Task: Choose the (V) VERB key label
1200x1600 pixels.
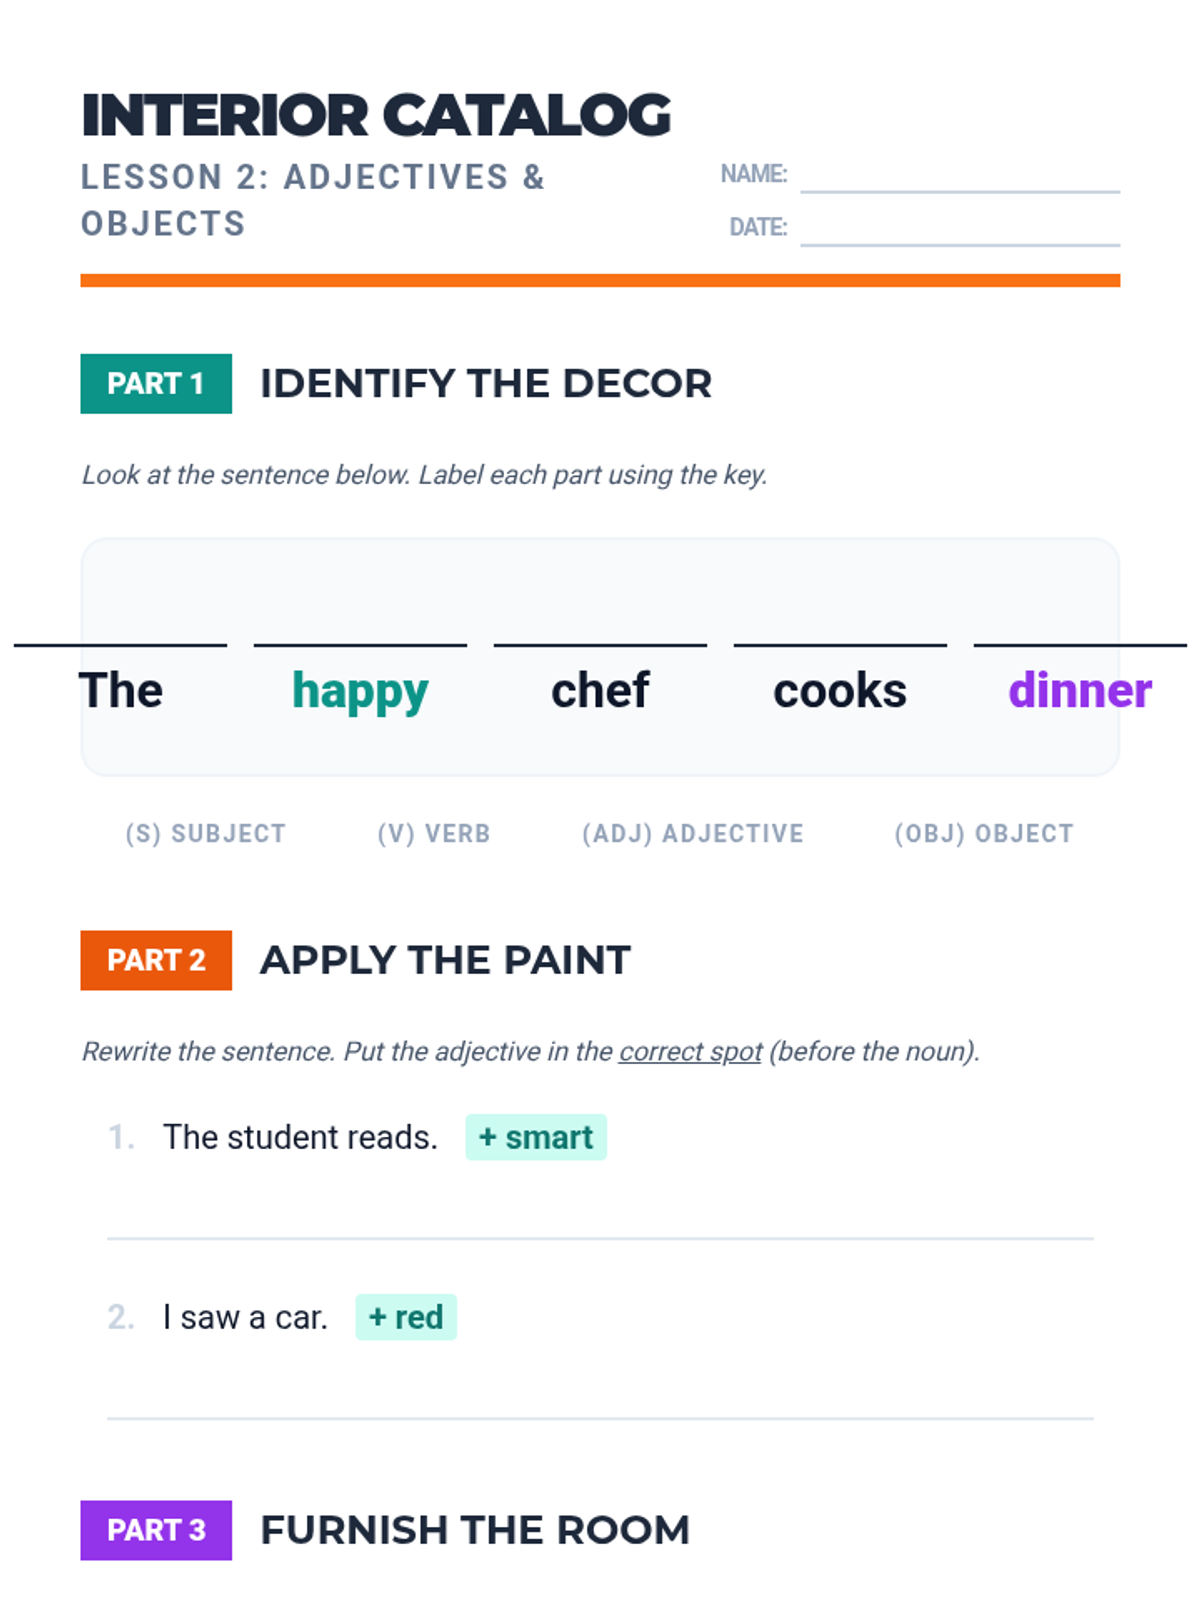Action: [434, 833]
